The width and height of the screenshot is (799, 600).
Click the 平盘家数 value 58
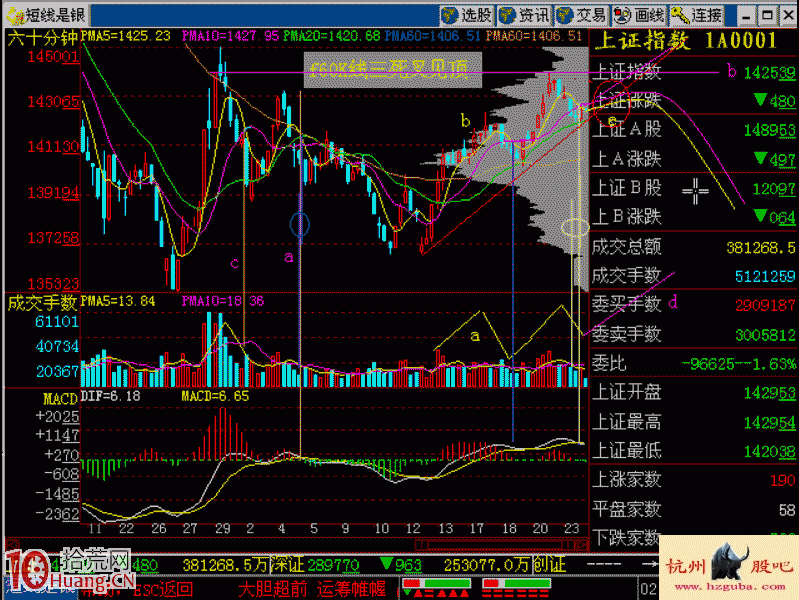point(787,510)
